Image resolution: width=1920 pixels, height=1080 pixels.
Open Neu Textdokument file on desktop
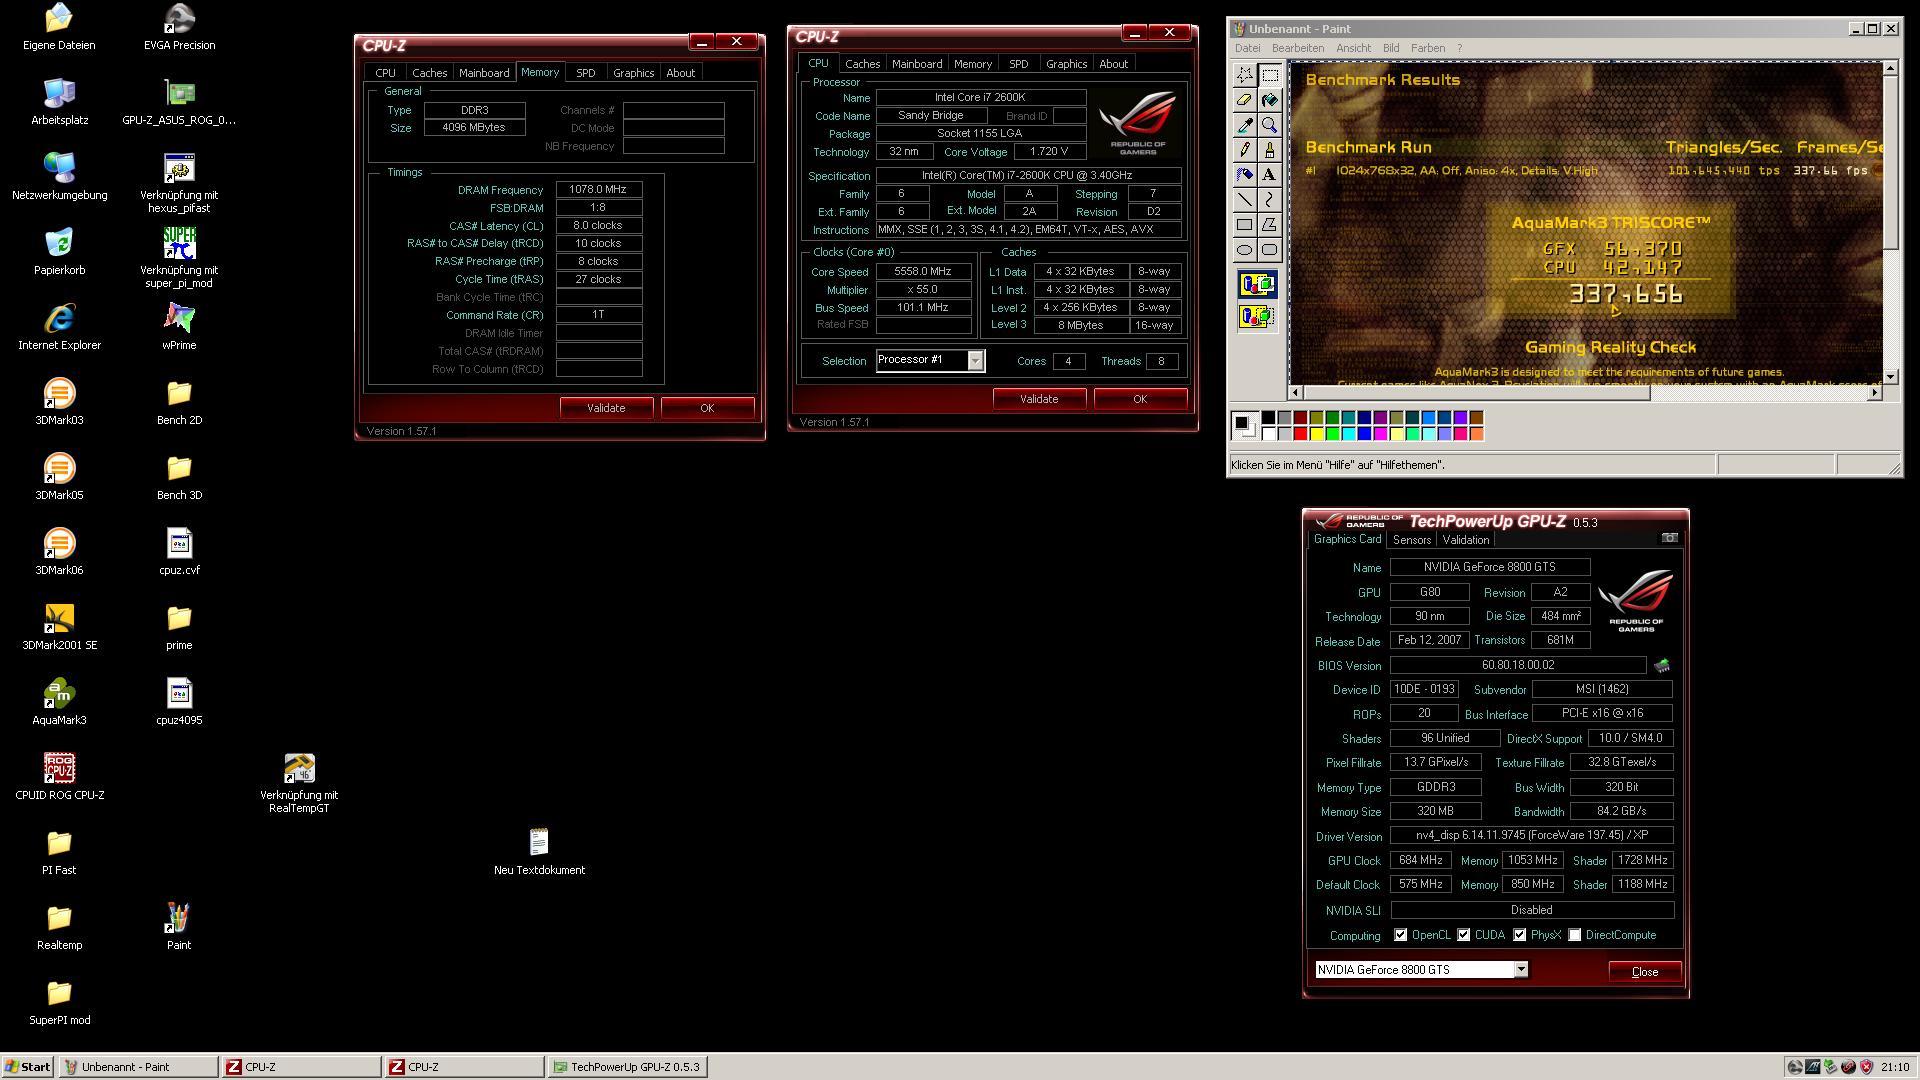point(539,851)
